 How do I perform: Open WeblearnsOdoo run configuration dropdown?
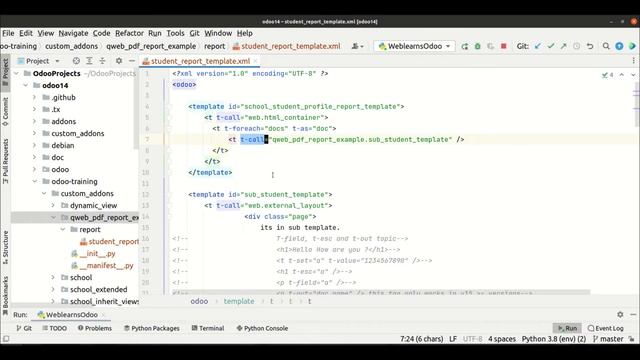[x=414, y=47]
